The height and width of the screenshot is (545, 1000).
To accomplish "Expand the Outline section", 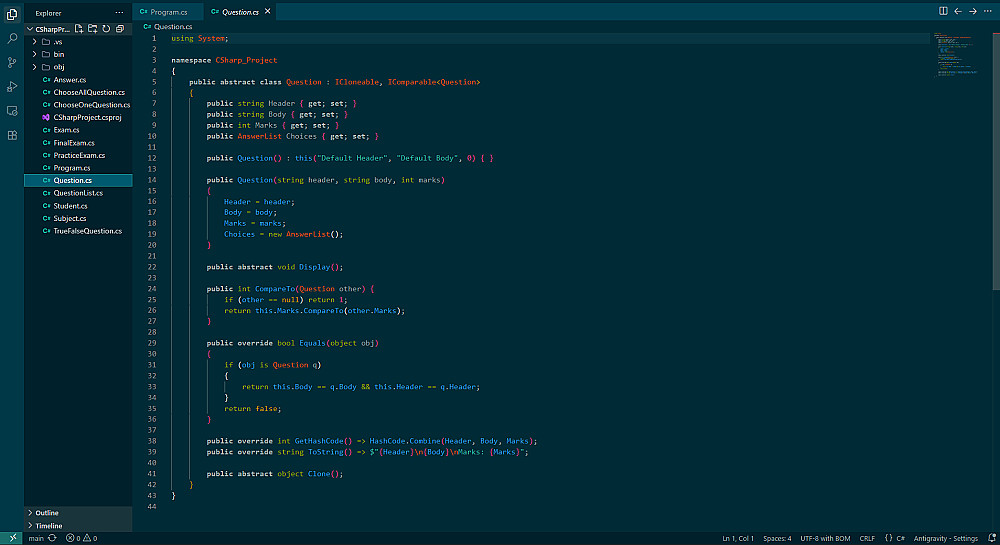I will (x=47, y=513).
